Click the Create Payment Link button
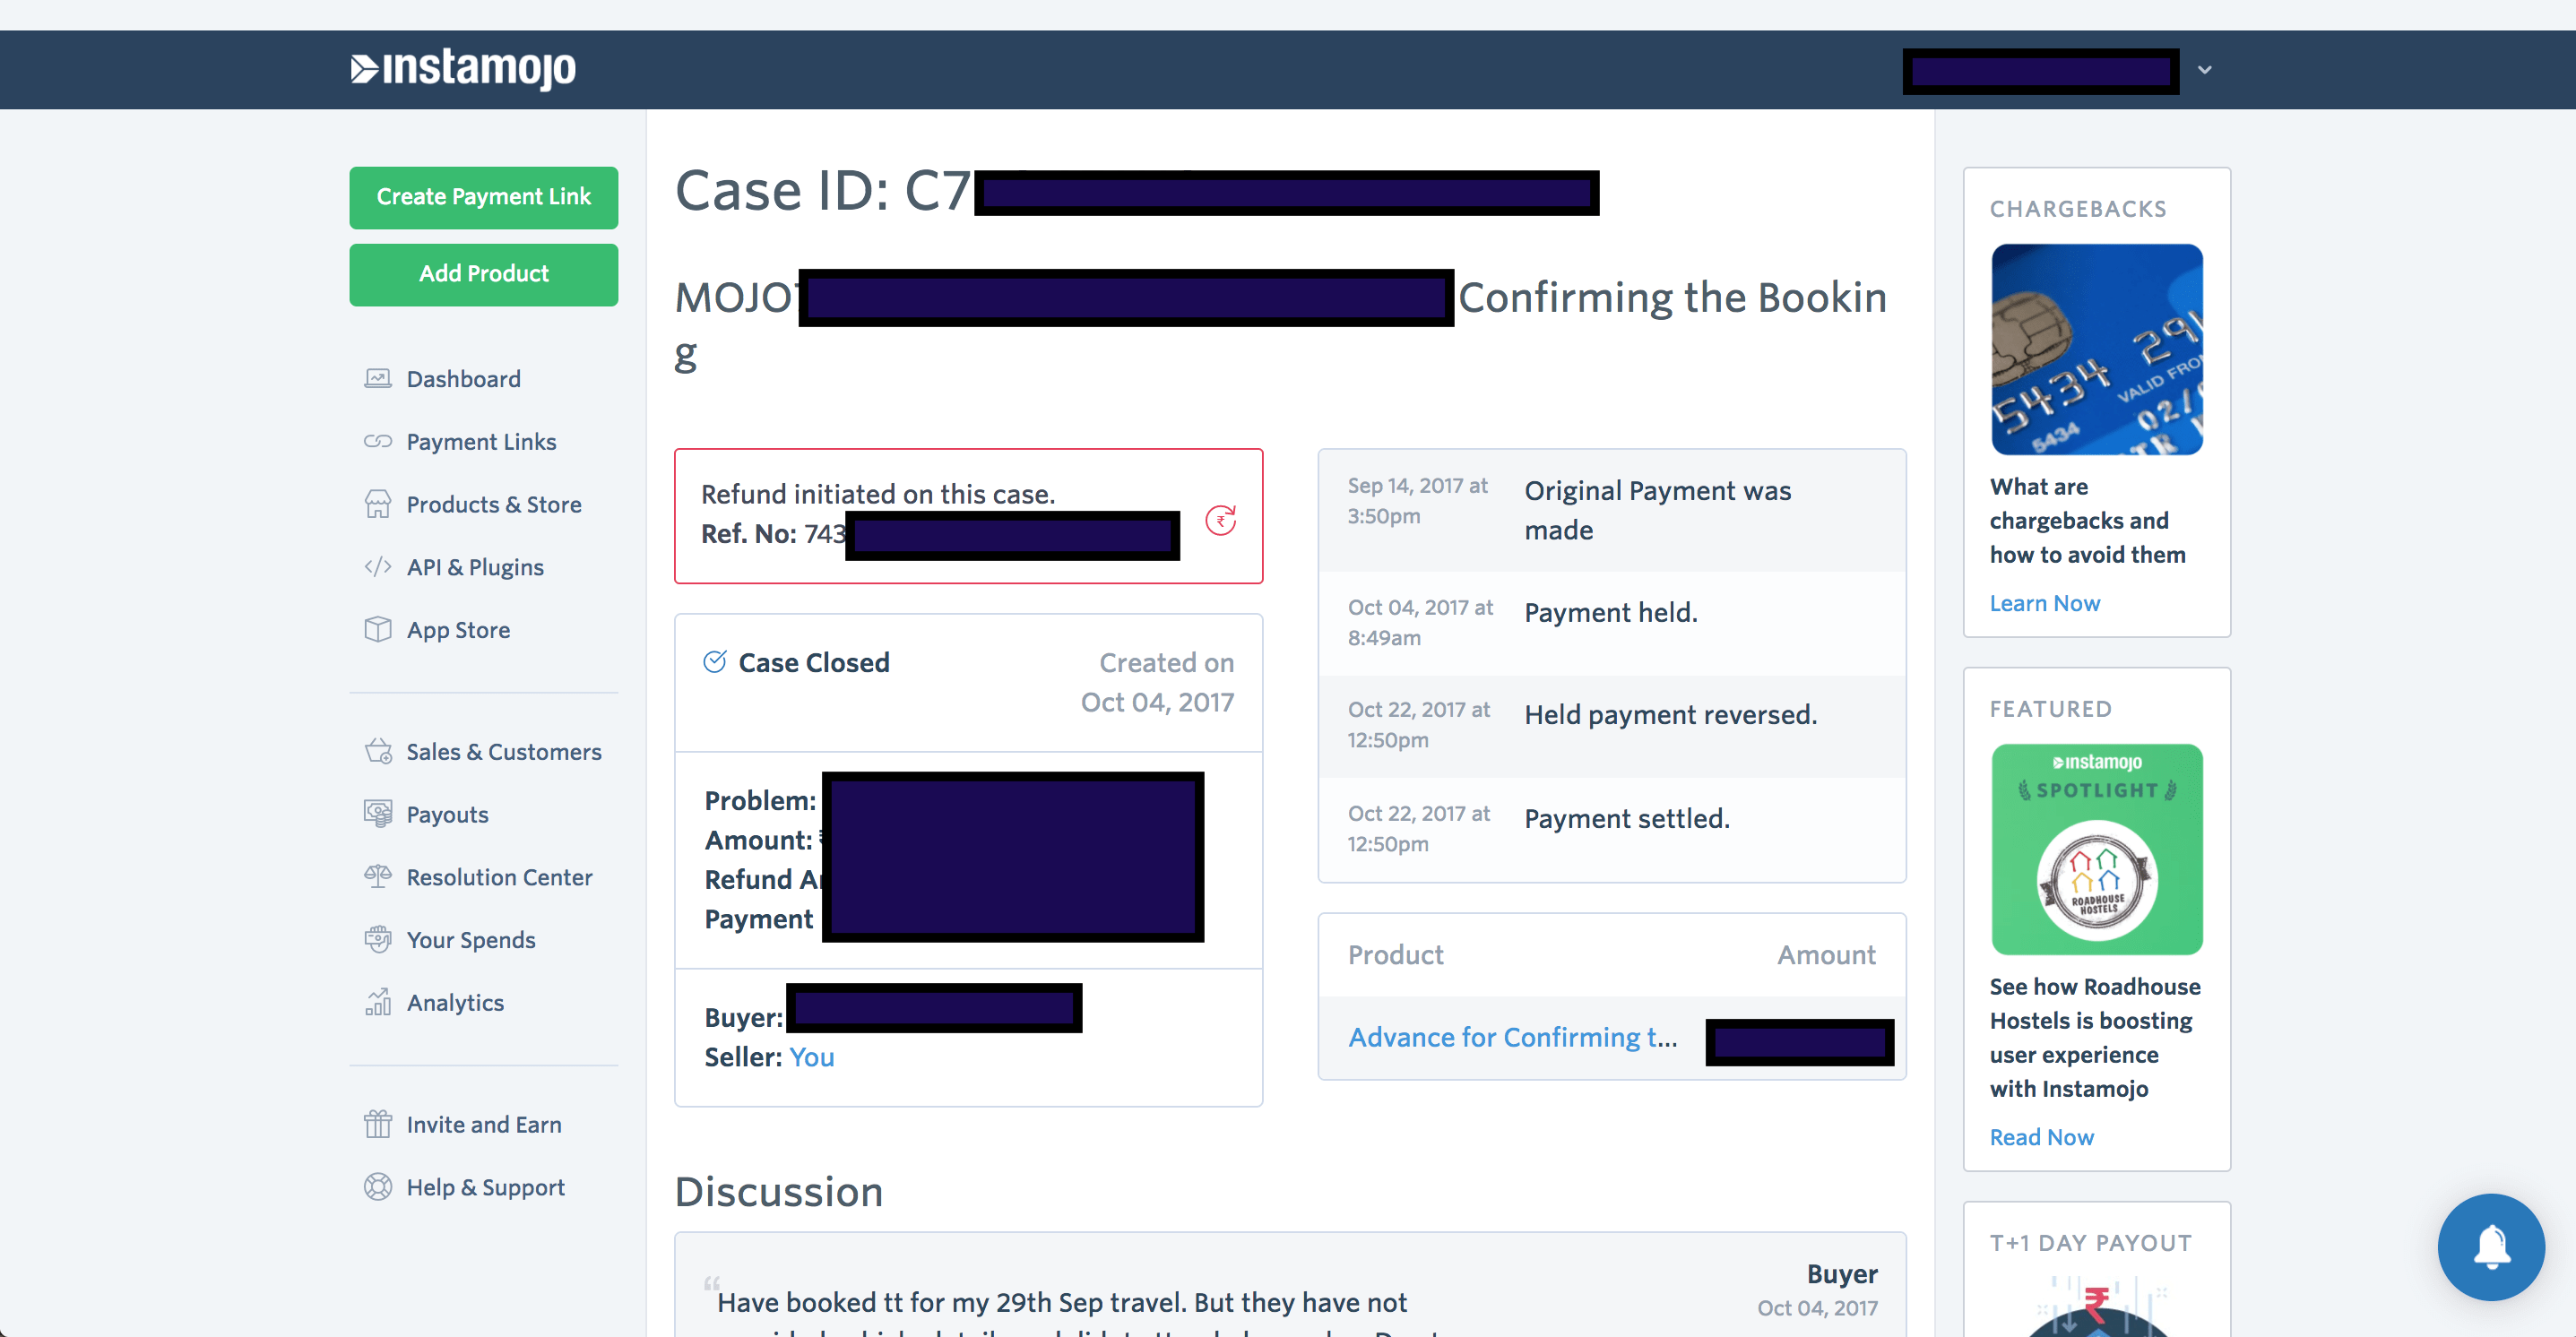2576x1337 pixels. pos(484,197)
